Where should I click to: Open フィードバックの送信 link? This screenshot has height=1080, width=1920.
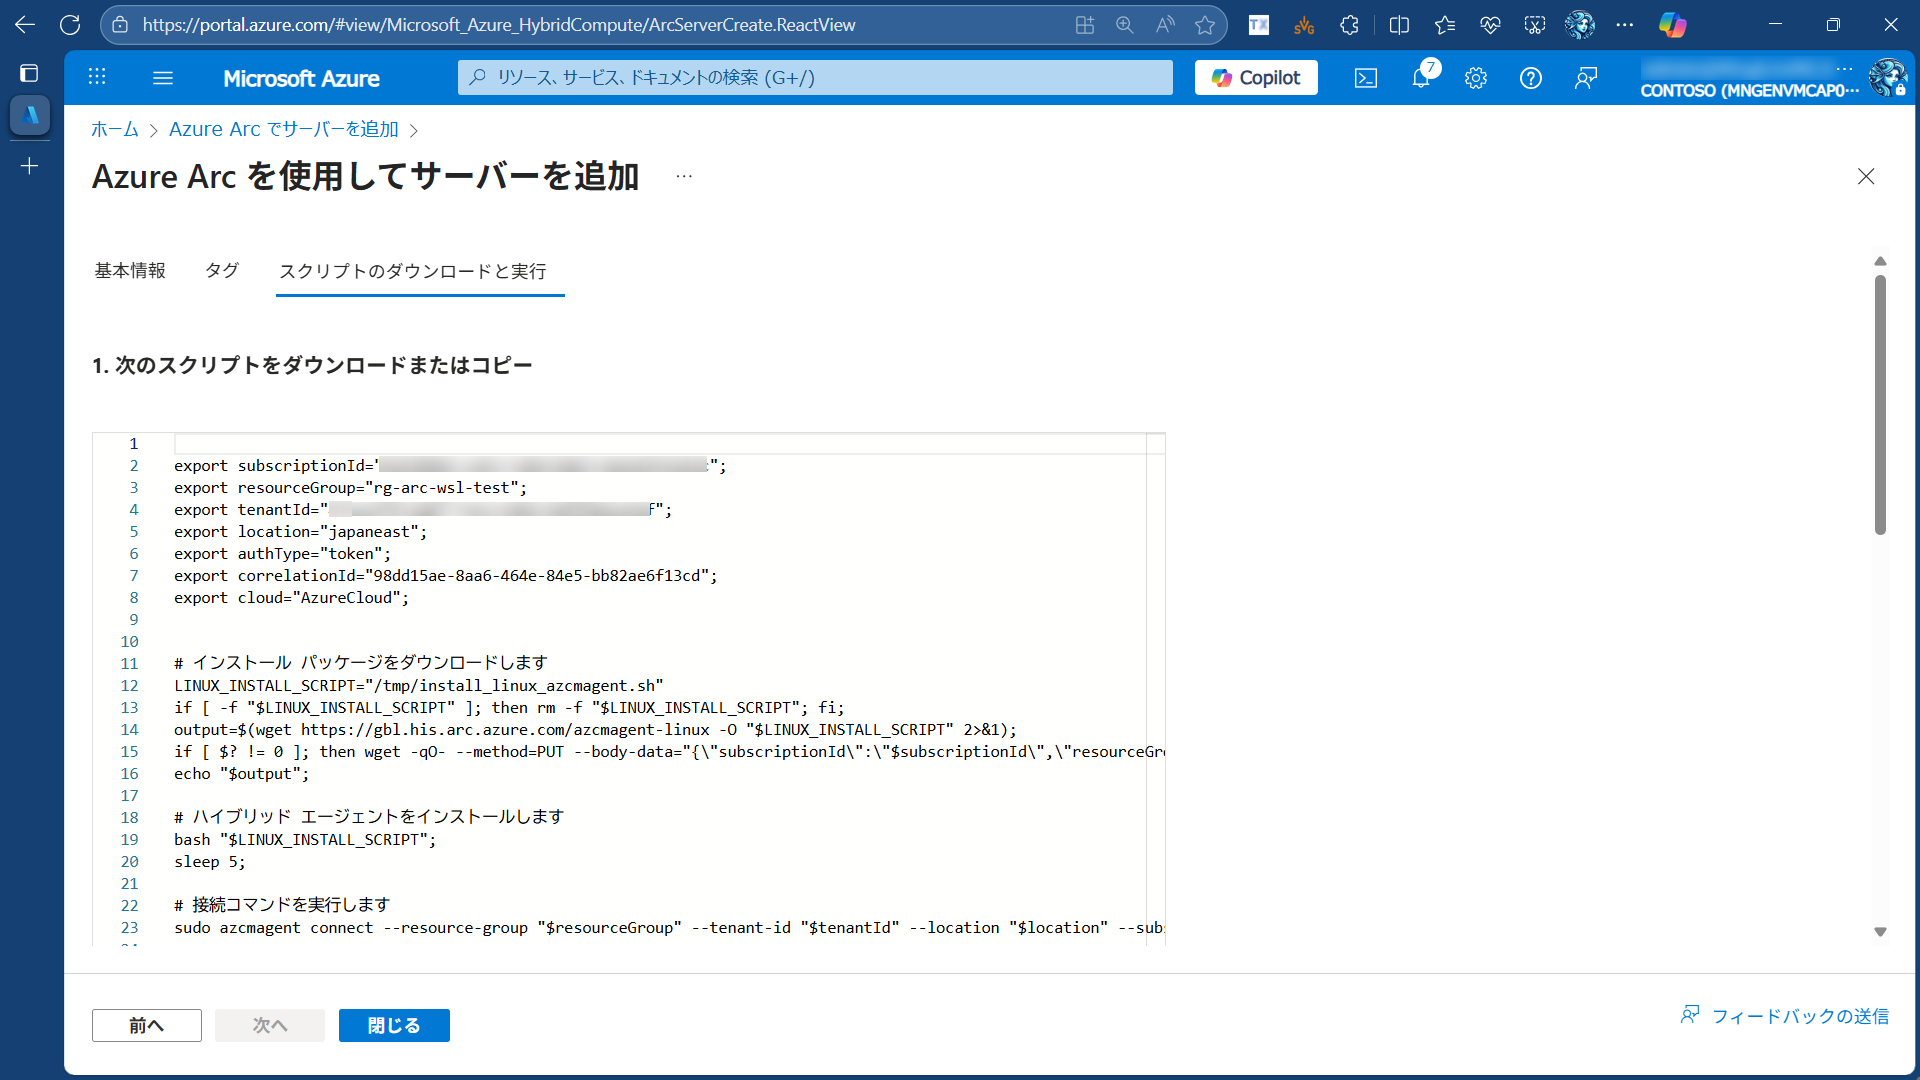point(1785,1016)
